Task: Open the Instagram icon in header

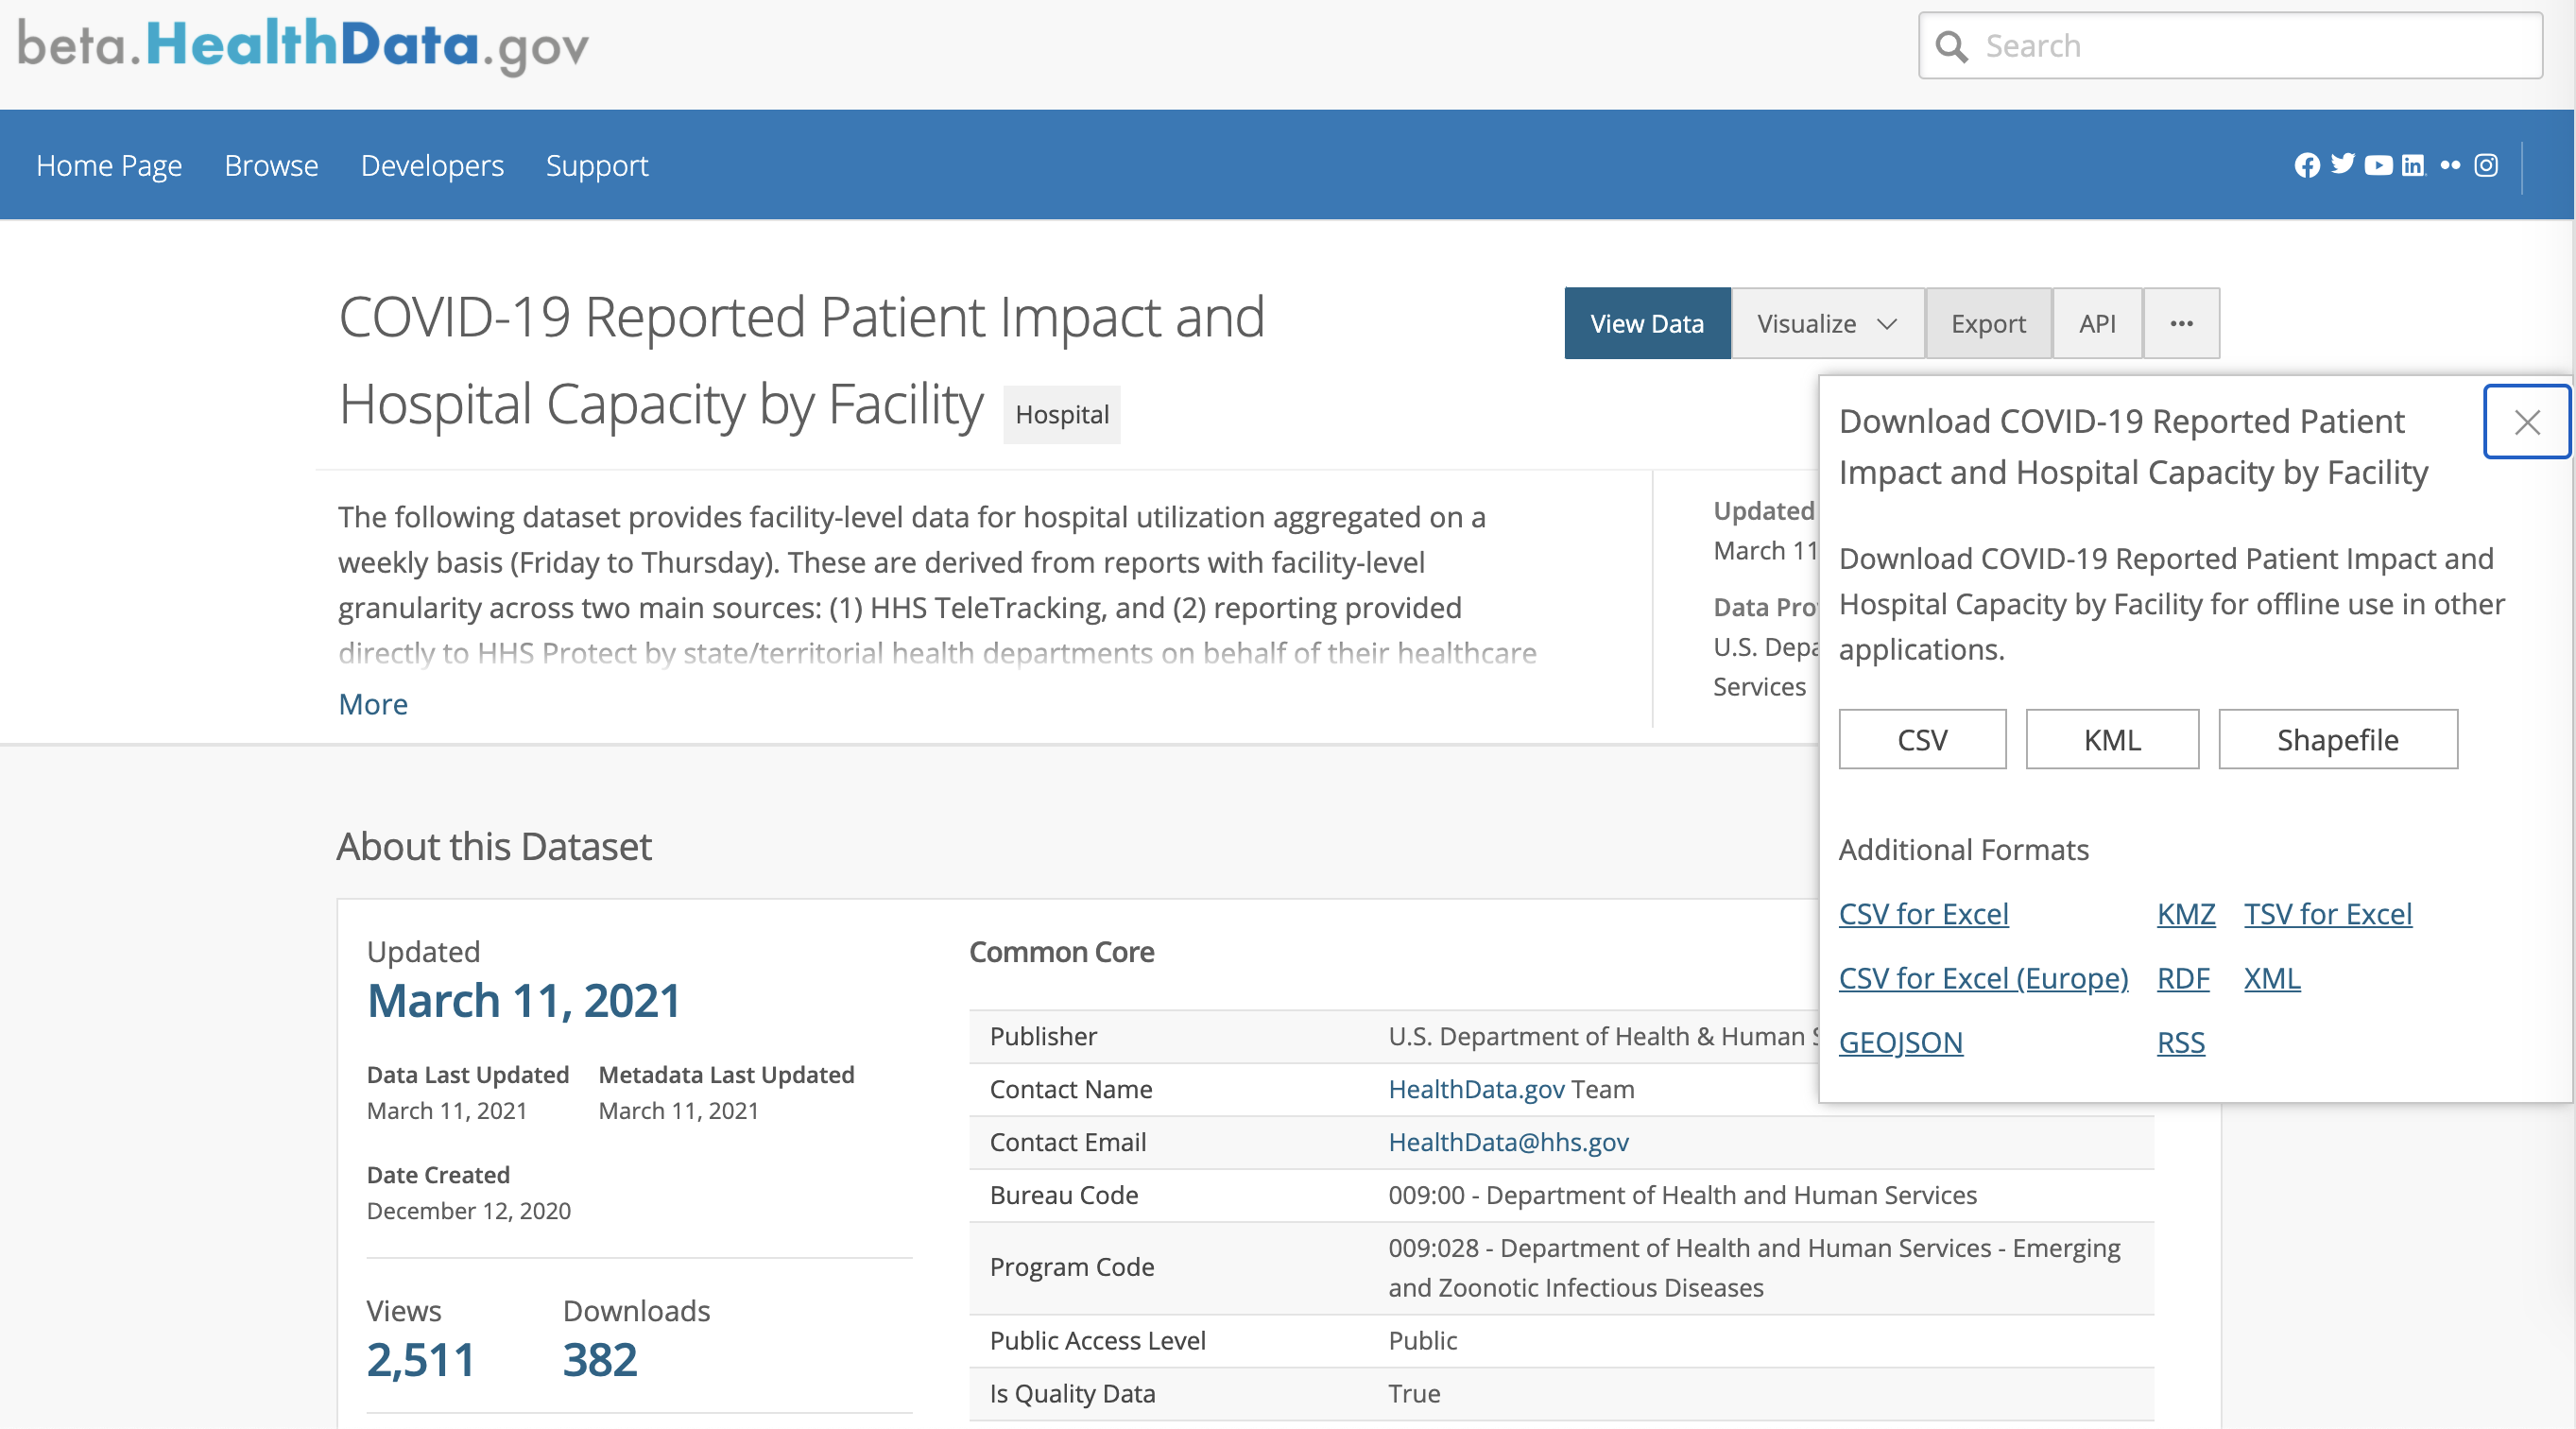Action: pos(2486,165)
